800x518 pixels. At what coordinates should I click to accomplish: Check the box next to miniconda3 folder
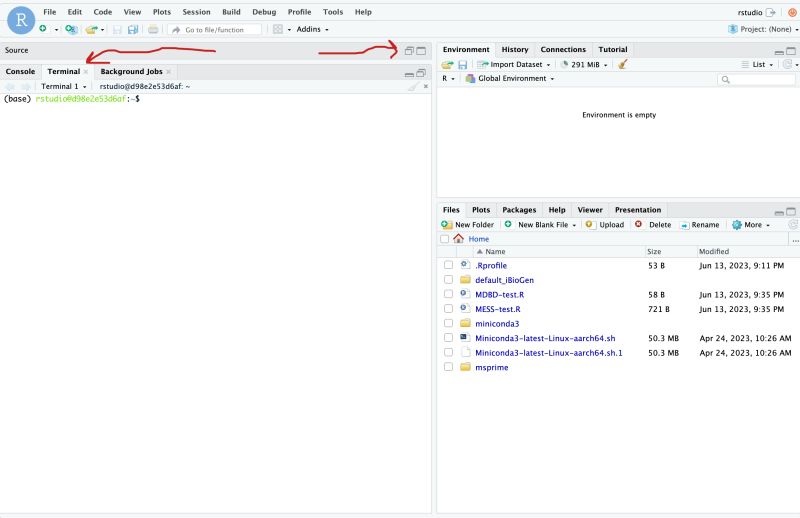point(448,323)
